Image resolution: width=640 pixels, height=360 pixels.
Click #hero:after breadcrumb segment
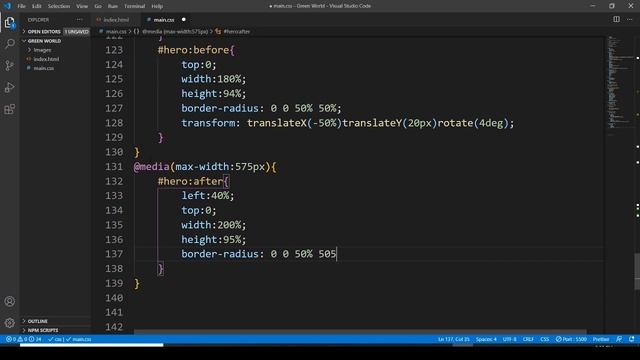[236, 31]
